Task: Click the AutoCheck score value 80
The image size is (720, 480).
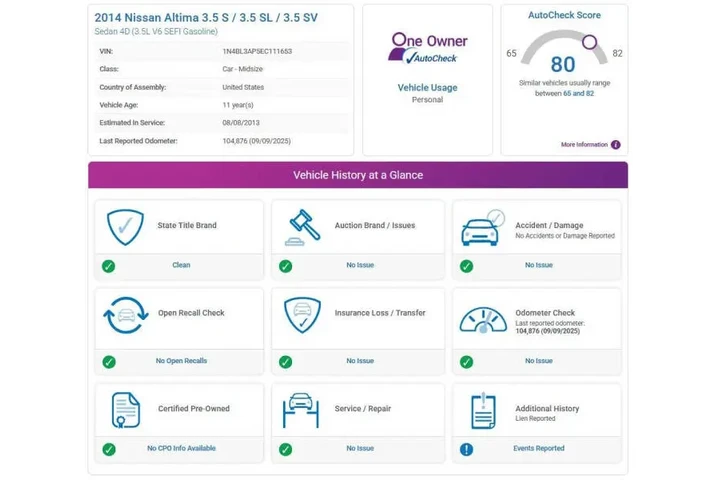Action: pos(563,64)
